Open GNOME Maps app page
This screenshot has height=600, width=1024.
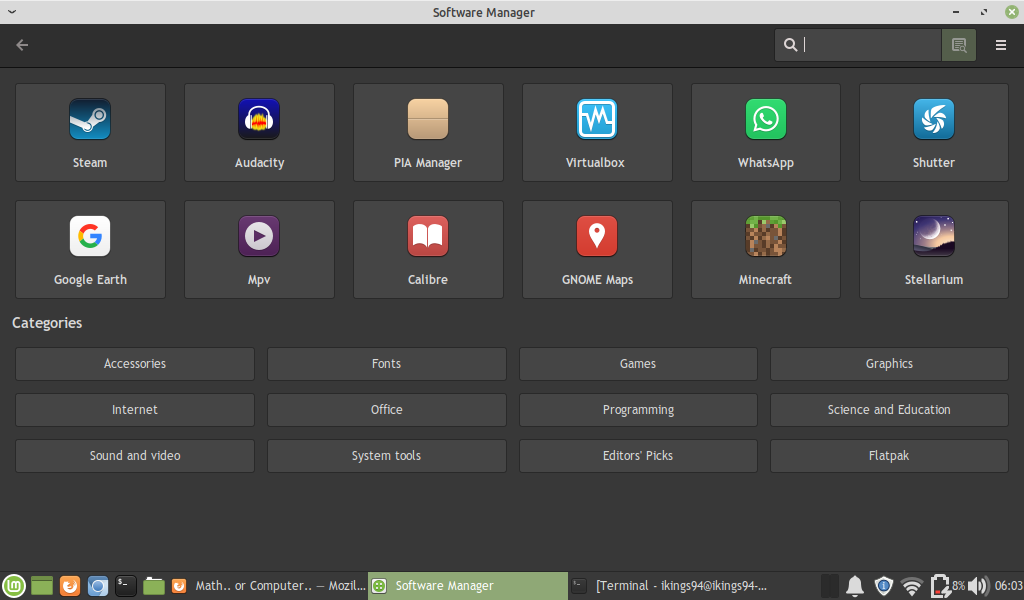(x=597, y=249)
